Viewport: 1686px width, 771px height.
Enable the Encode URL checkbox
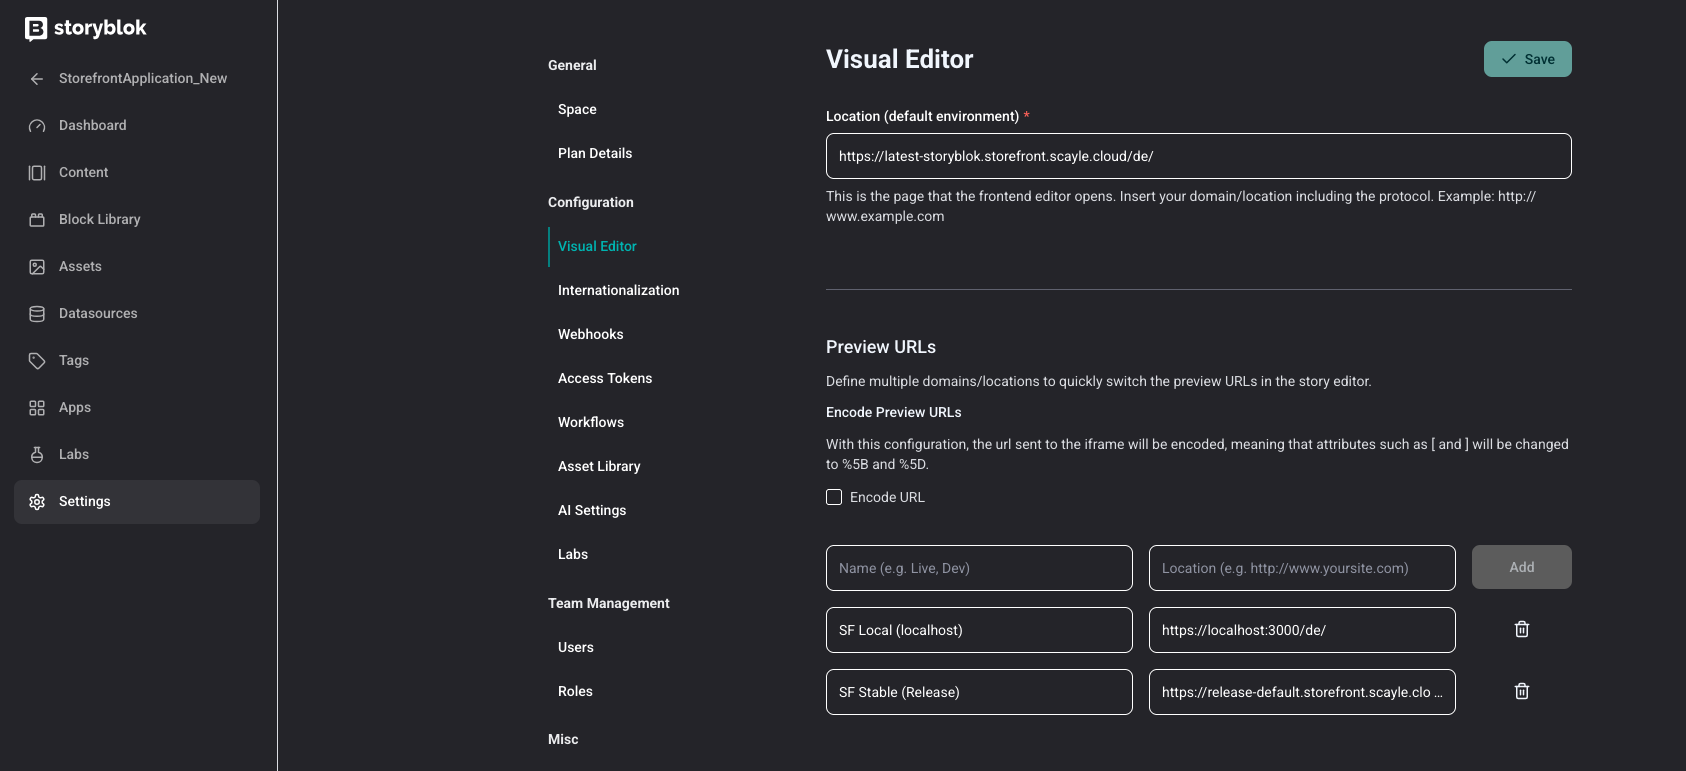pyautogui.click(x=834, y=497)
